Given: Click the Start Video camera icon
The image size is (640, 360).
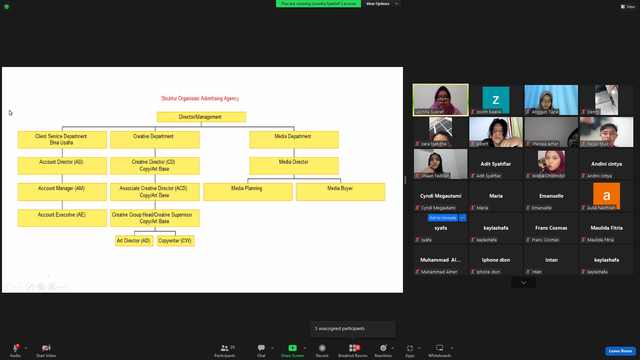Looking at the screenshot, I should coord(46,348).
